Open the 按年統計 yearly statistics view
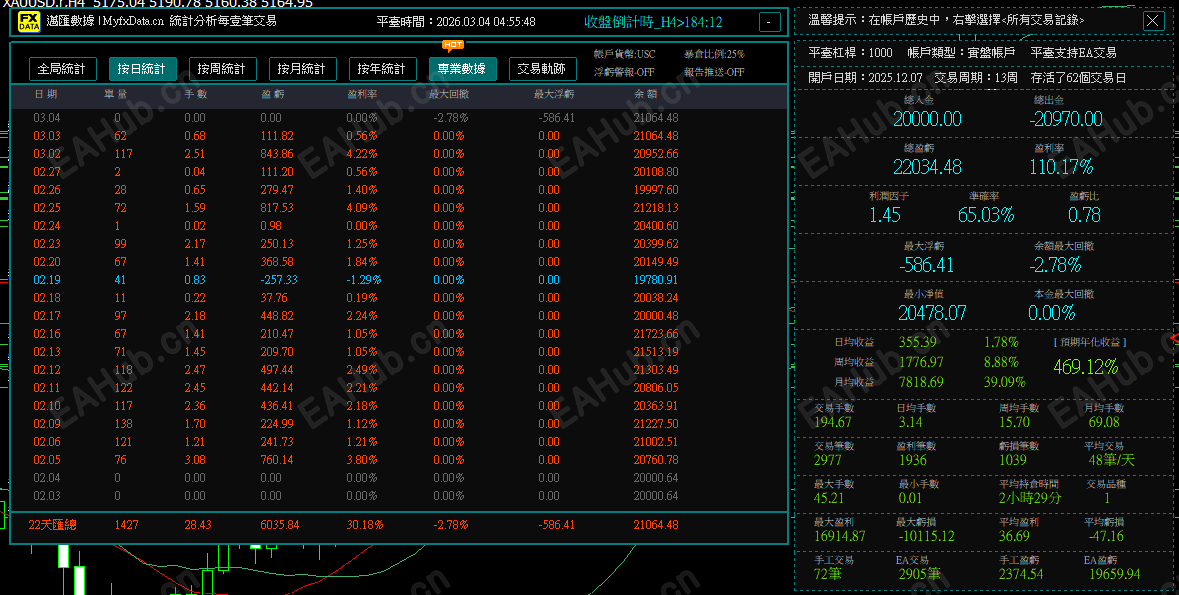Screen dimensions: 1179x595 (x=381, y=69)
